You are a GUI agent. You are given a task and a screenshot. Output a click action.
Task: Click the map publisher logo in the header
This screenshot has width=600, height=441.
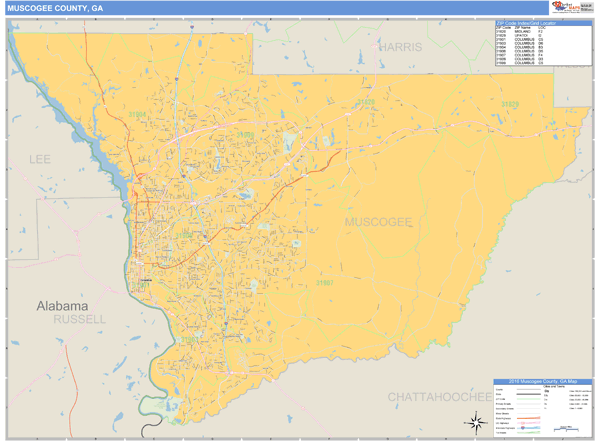(572, 8)
